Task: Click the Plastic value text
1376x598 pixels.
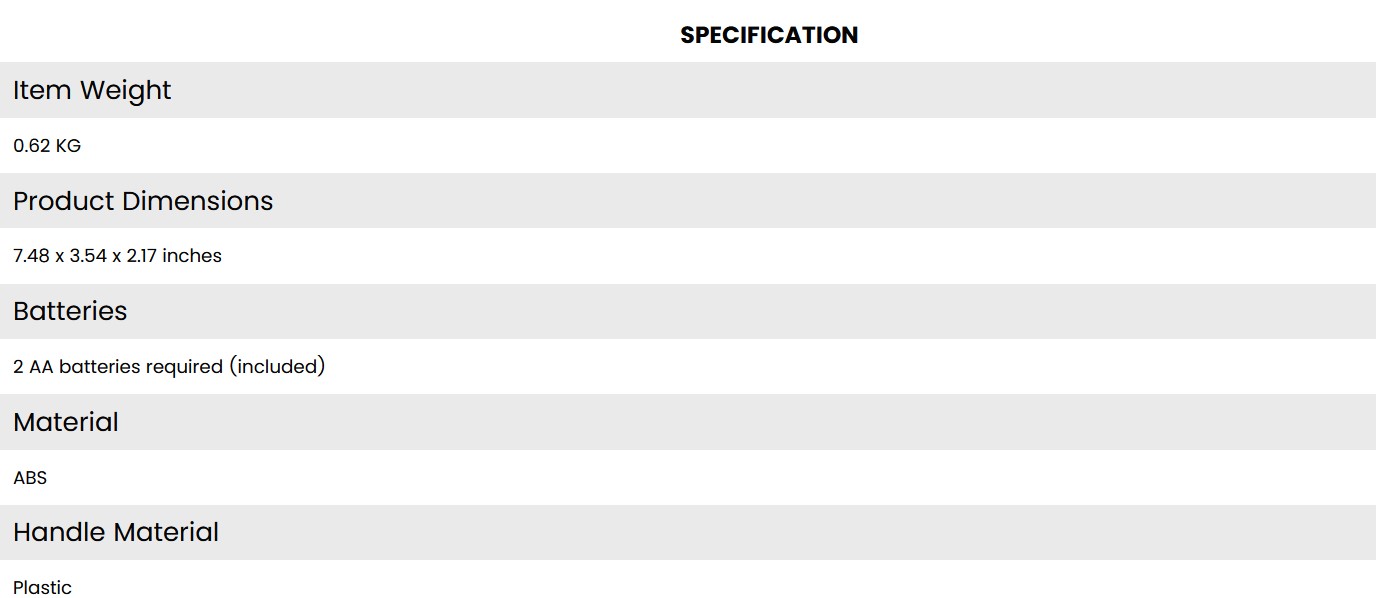Action: [x=42, y=587]
